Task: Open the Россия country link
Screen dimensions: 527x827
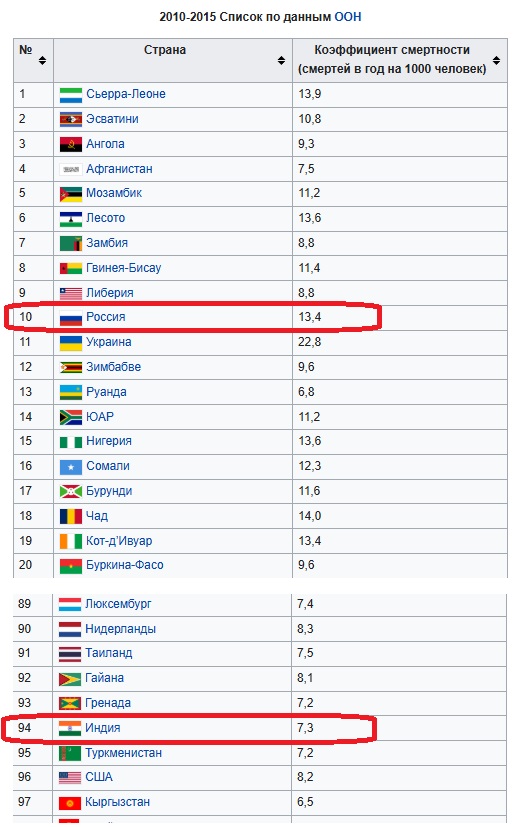Action: coord(106,317)
